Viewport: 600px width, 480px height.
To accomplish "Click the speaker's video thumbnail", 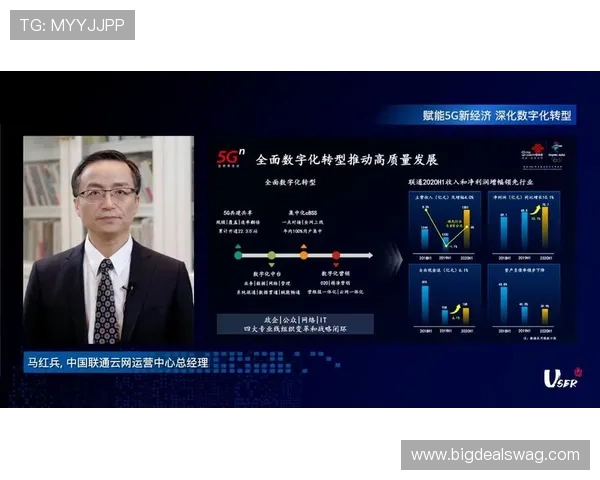I will 109,240.
